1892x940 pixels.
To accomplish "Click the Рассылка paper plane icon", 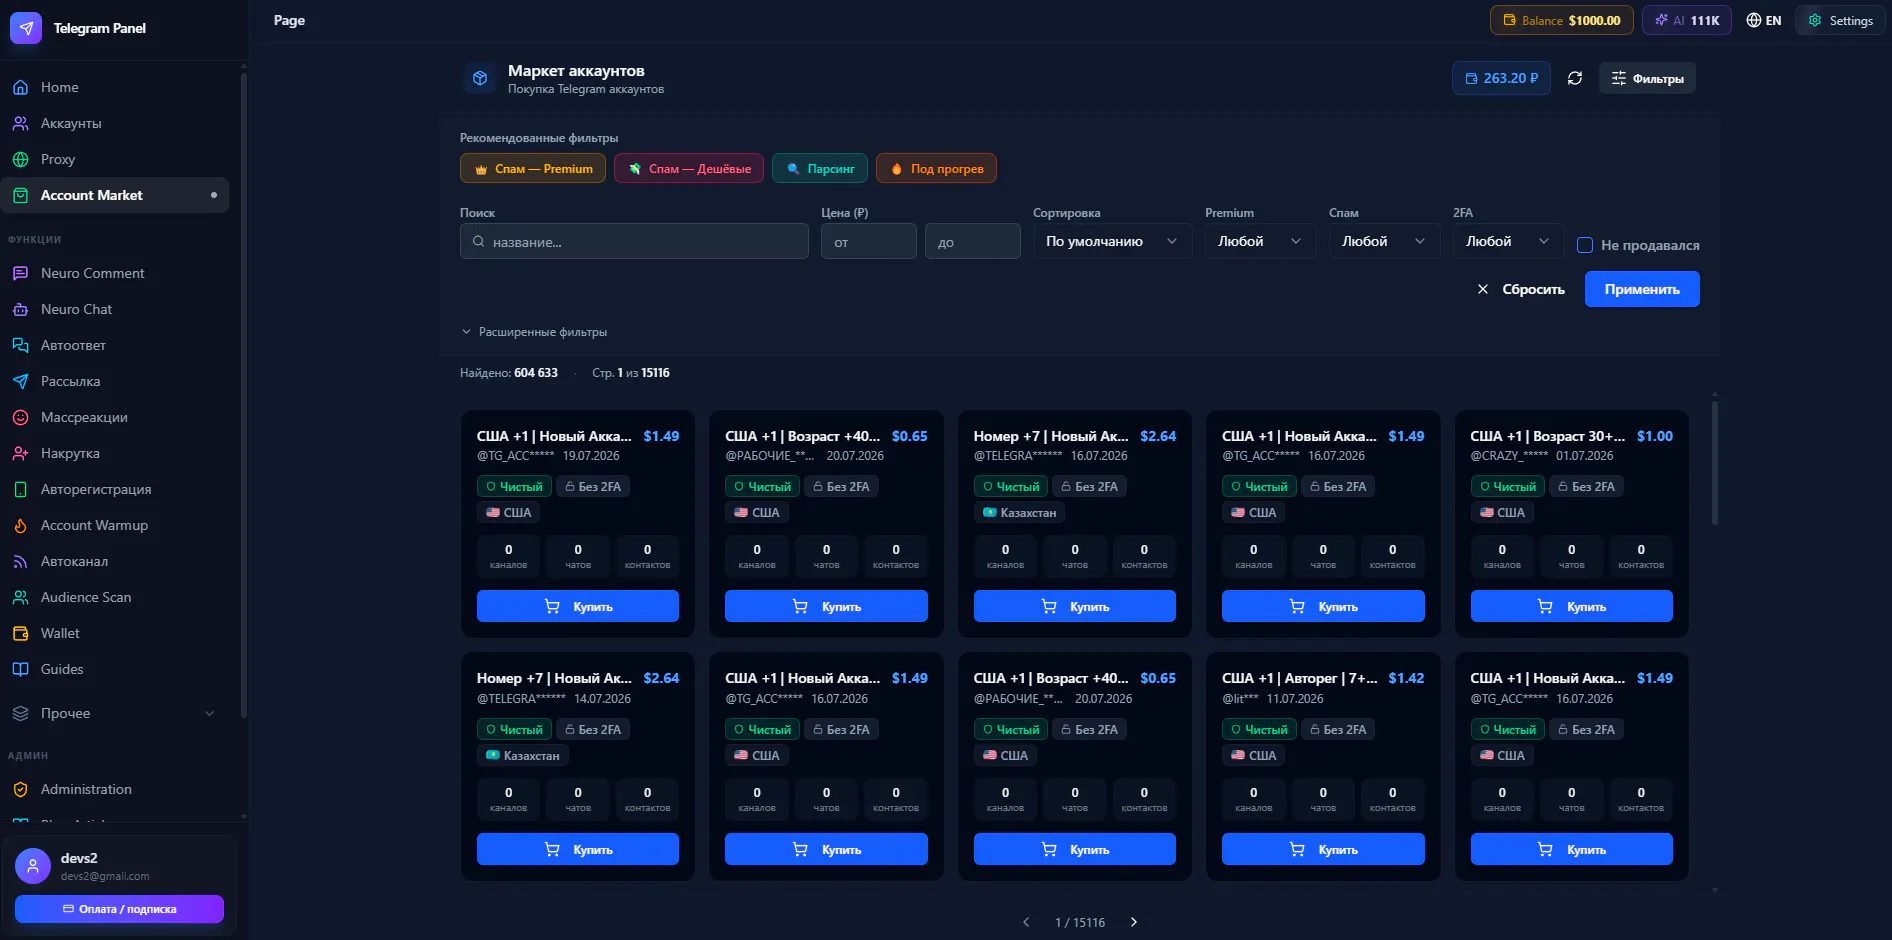I will coord(20,382).
